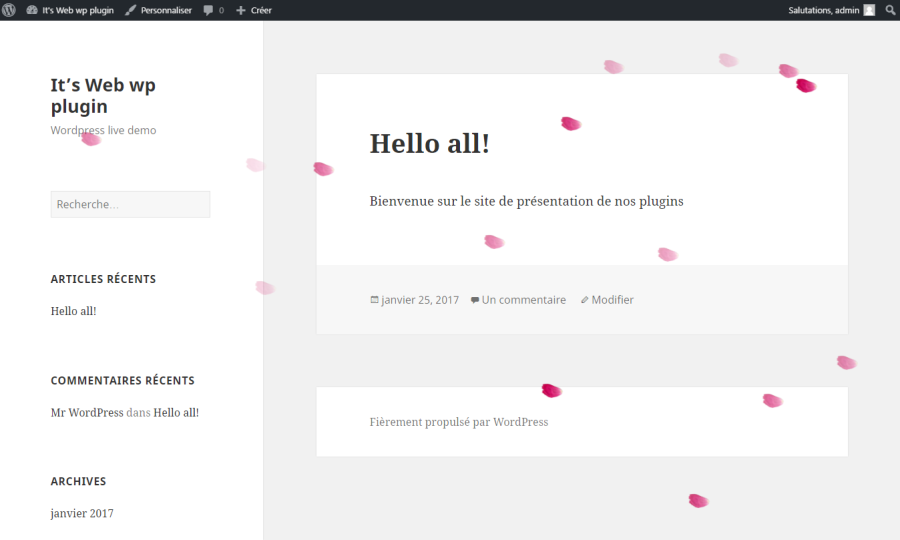Screen dimensions: 900x540
Task: Click the plus icon next to Créer
Action: click(x=240, y=10)
